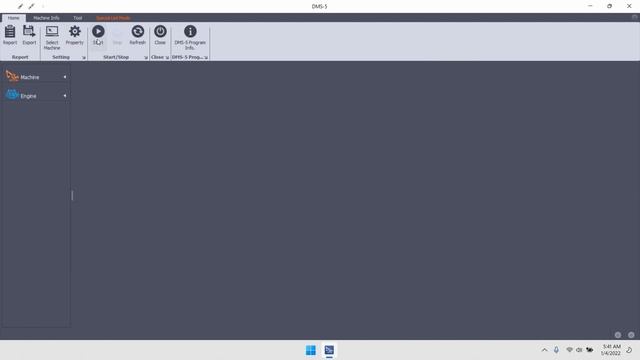Open the DMS-5 Prog group dialog launcher
Viewport: 640px width, 360px height.
[x=206, y=58]
